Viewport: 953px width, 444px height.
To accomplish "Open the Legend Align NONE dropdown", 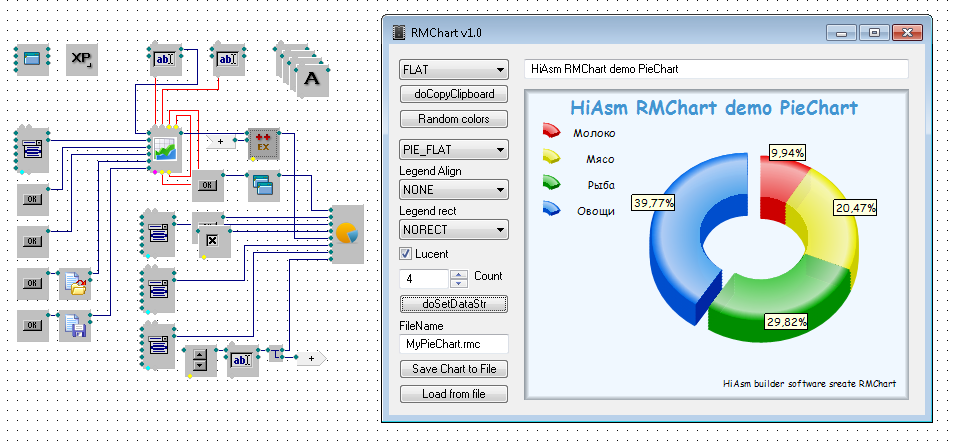I will point(453,189).
